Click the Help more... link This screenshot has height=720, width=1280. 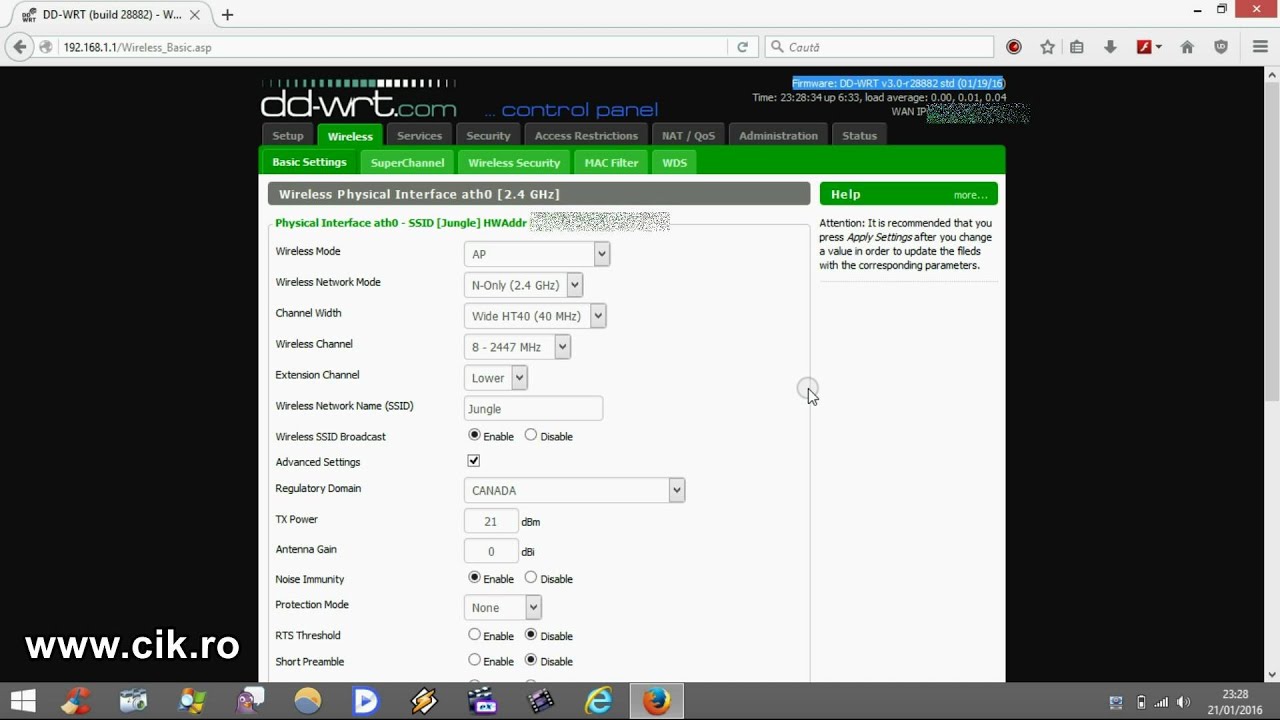point(970,195)
